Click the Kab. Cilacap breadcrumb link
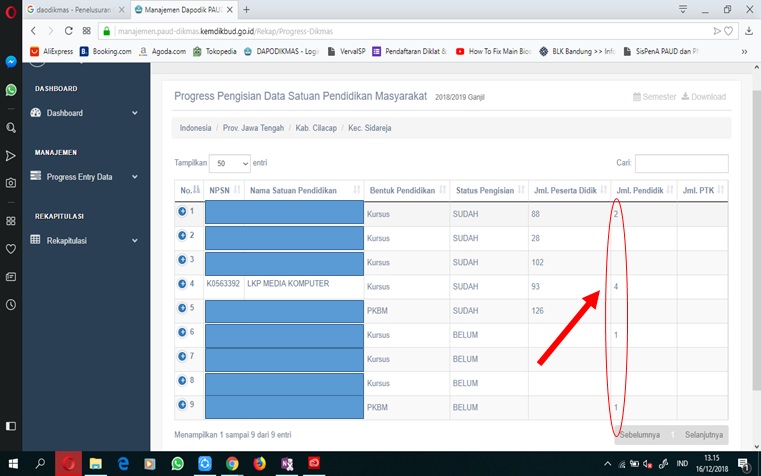The image size is (761, 476). (315, 129)
